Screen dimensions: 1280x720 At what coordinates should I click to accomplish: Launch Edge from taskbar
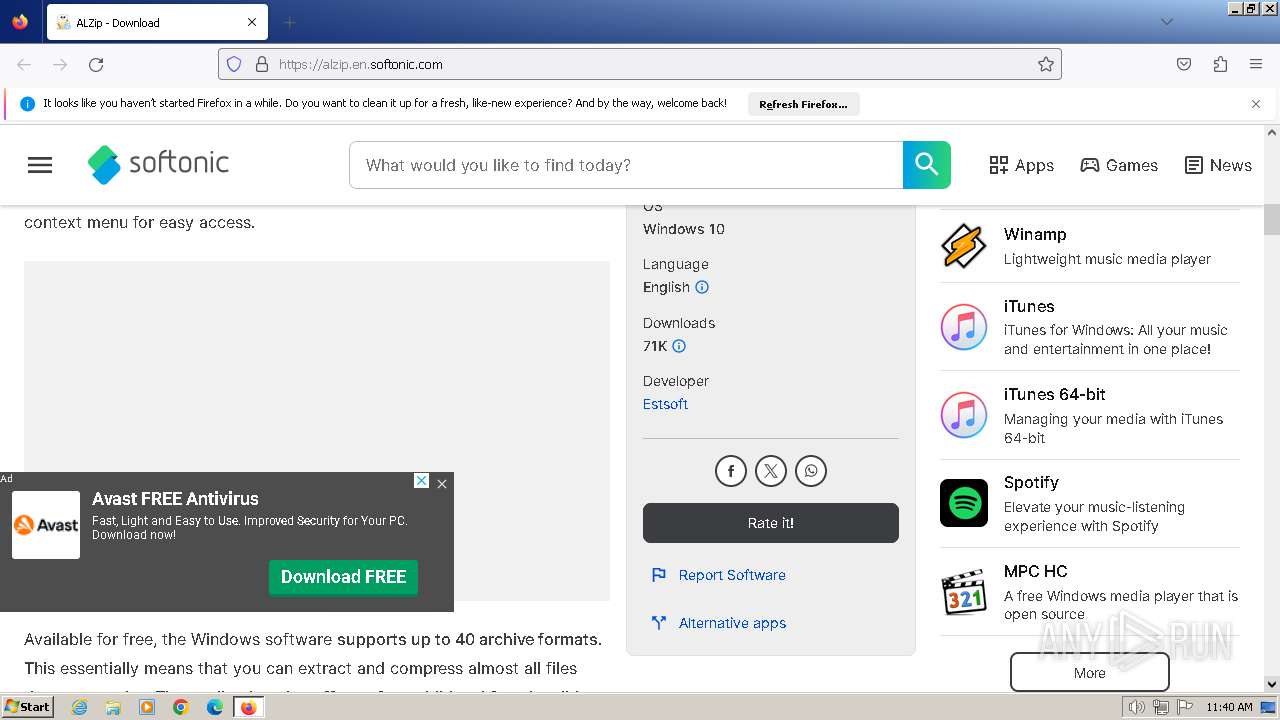(x=215, y=707)
